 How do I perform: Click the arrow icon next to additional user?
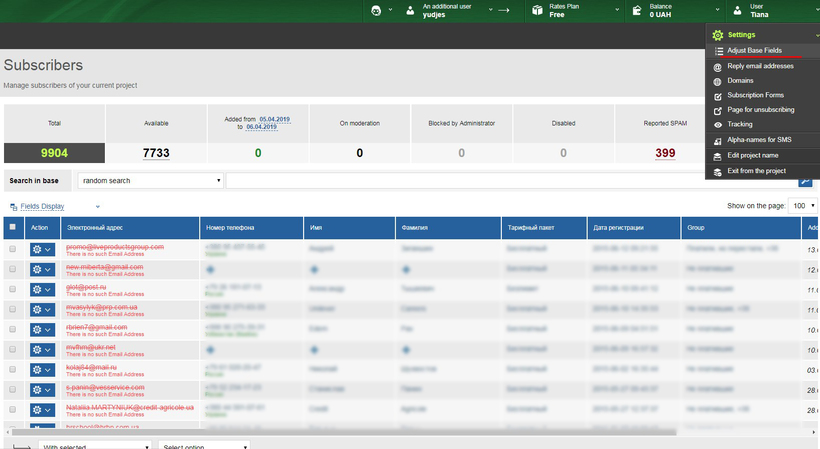tap(504, 10)
